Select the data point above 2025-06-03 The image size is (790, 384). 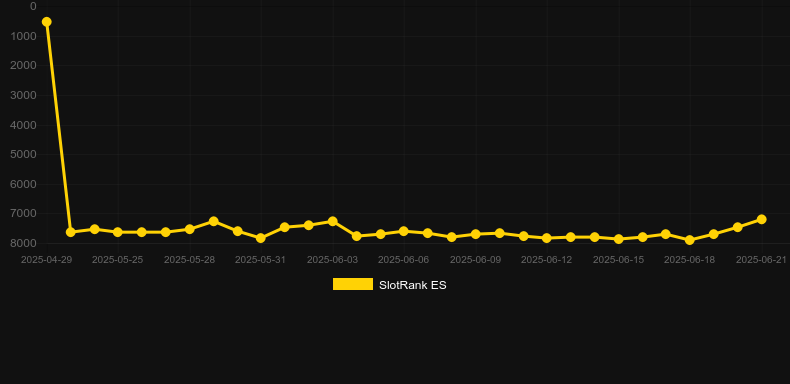click(x=333, y=221)
